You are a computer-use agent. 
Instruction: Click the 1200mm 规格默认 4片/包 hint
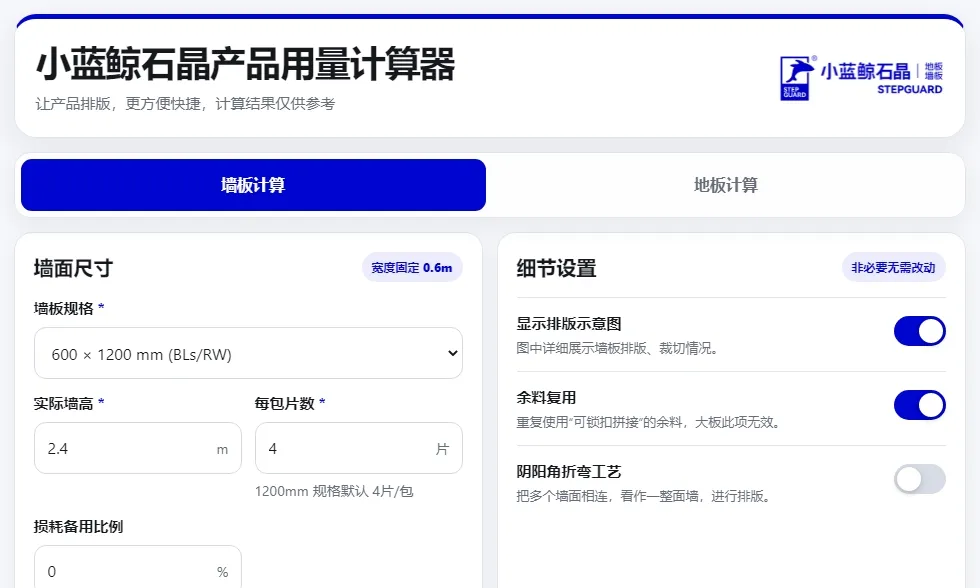[x=334, y=491]
